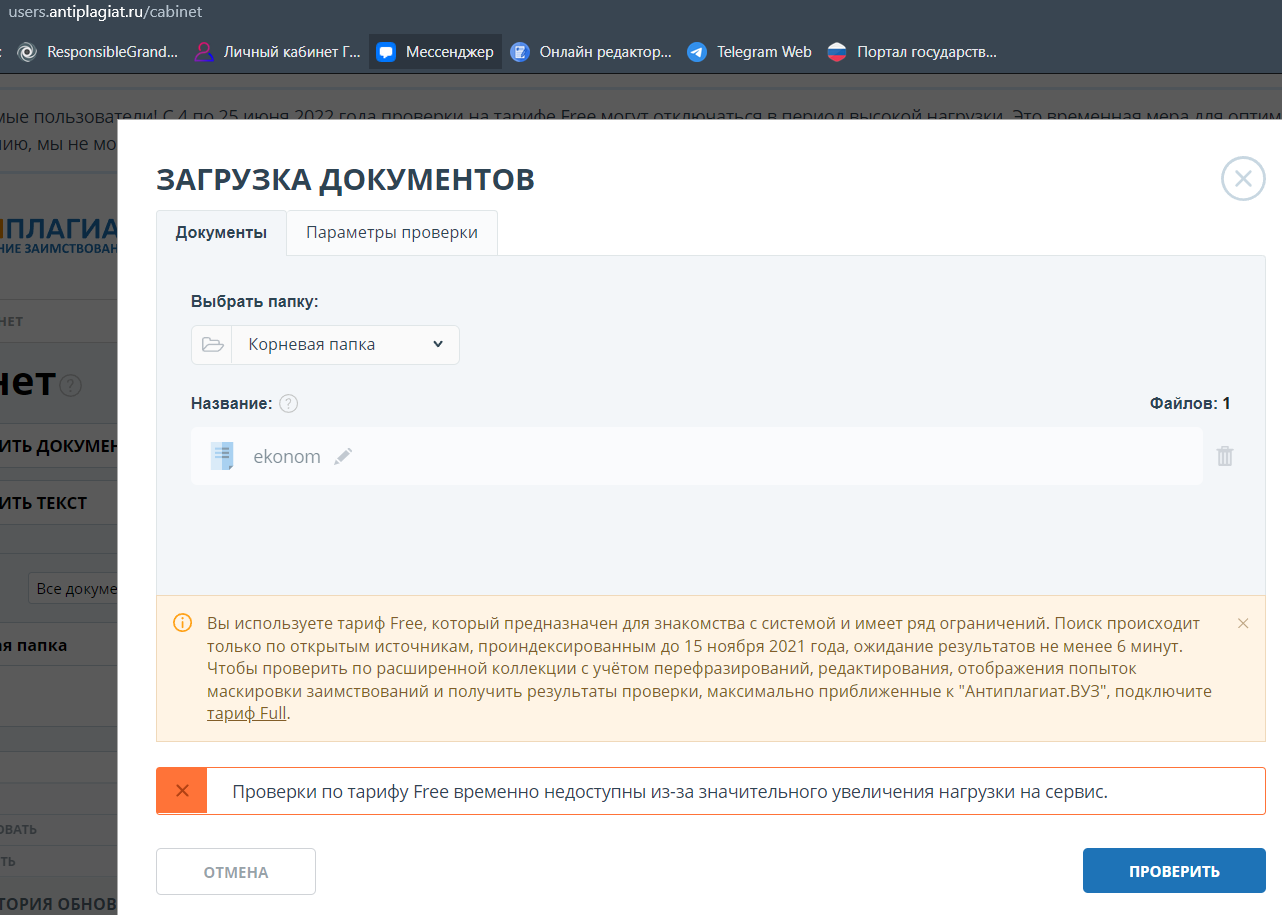Click the ekonom file name text
This screenshot has width=1282, height=915.
(x=287, y=457)
